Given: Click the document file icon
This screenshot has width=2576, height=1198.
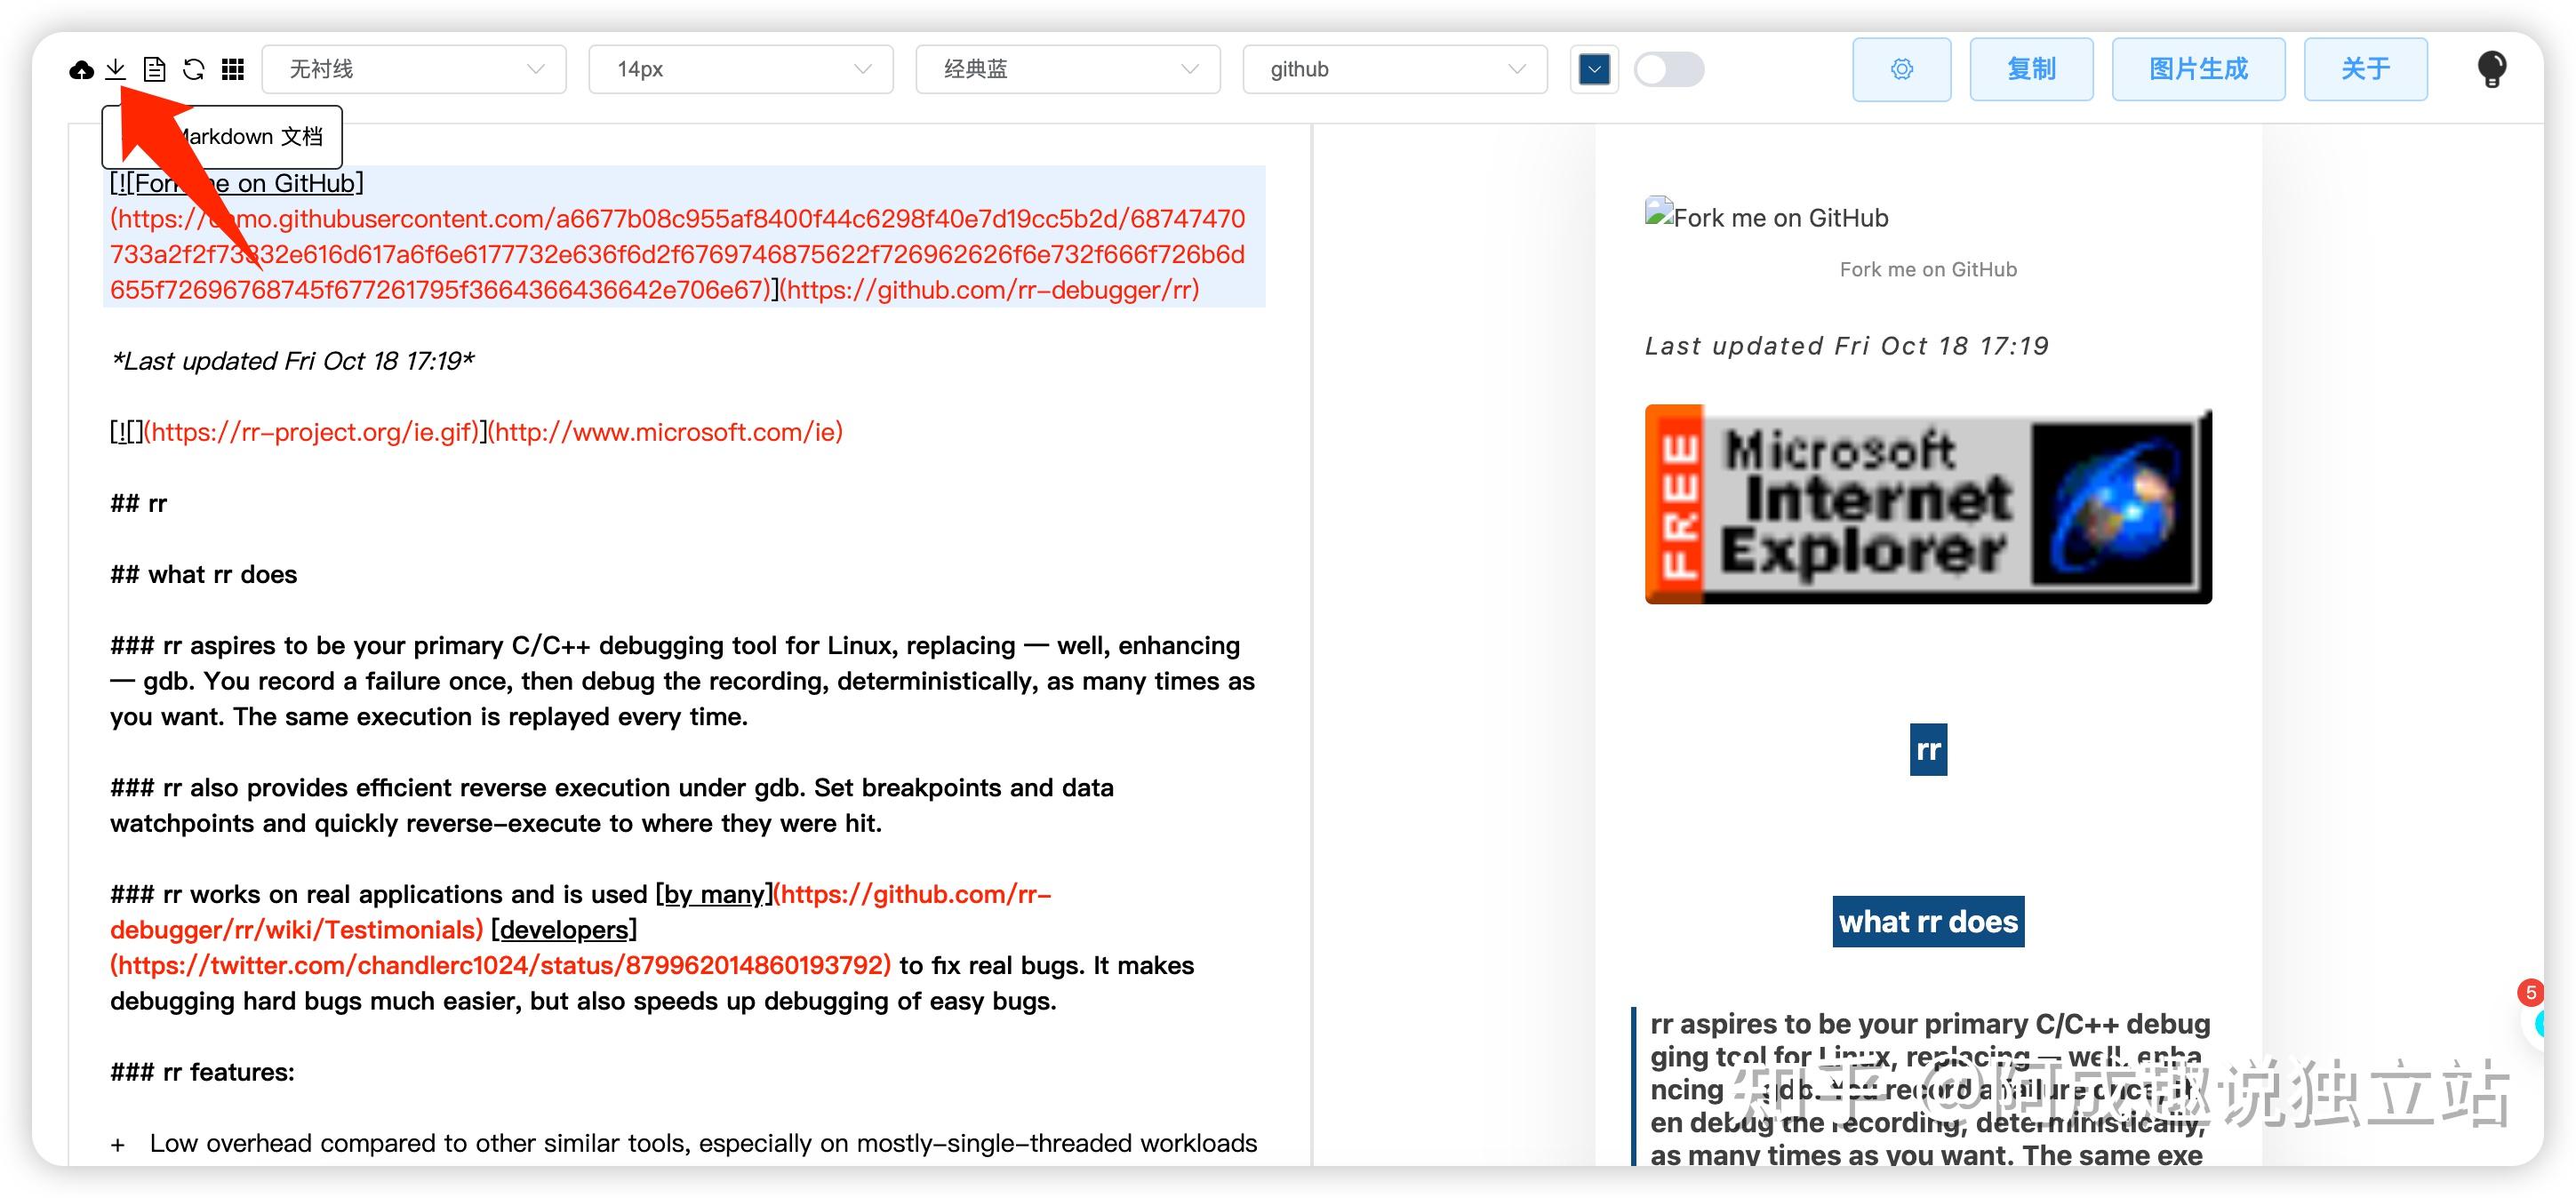Looking at the screenshot, I should pyautogui.click(x=154, y=69).
